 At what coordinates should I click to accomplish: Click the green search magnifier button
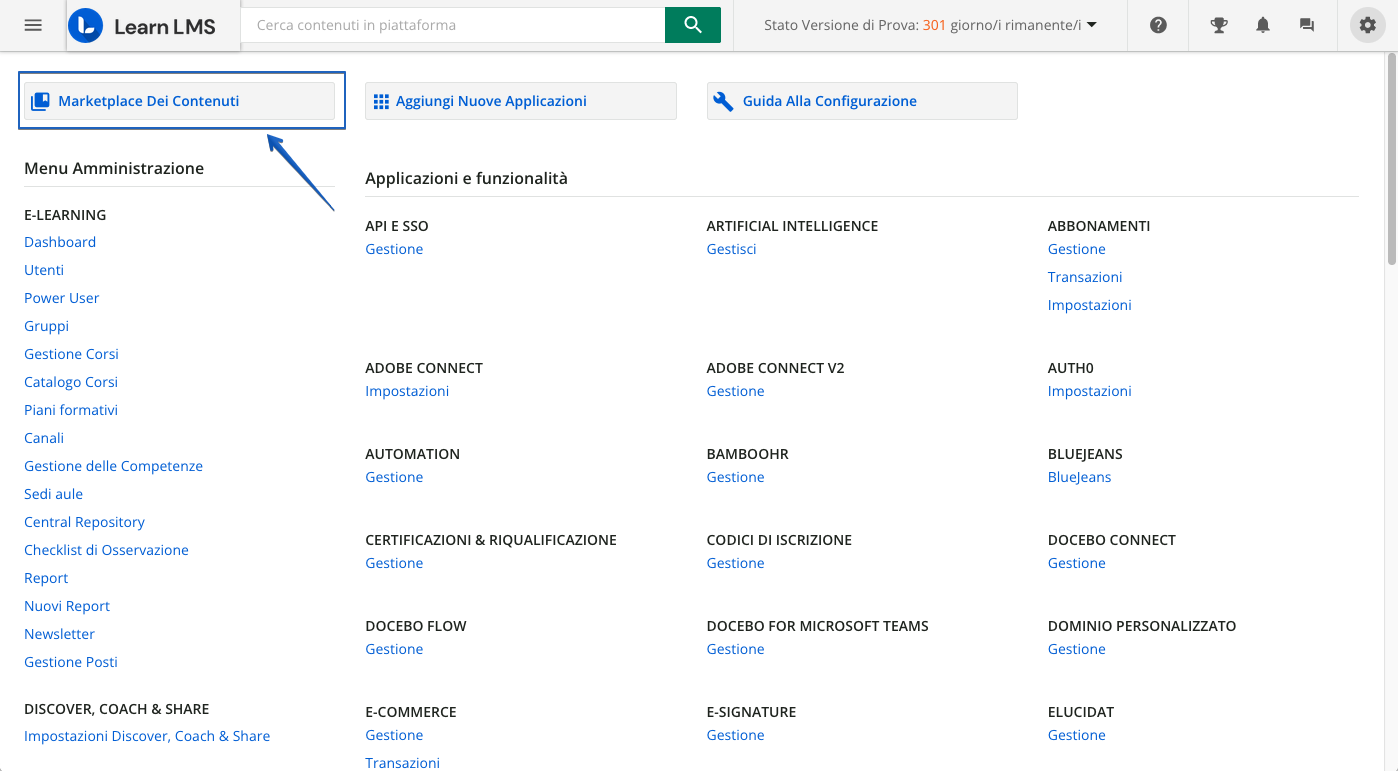tap(693, 25)
